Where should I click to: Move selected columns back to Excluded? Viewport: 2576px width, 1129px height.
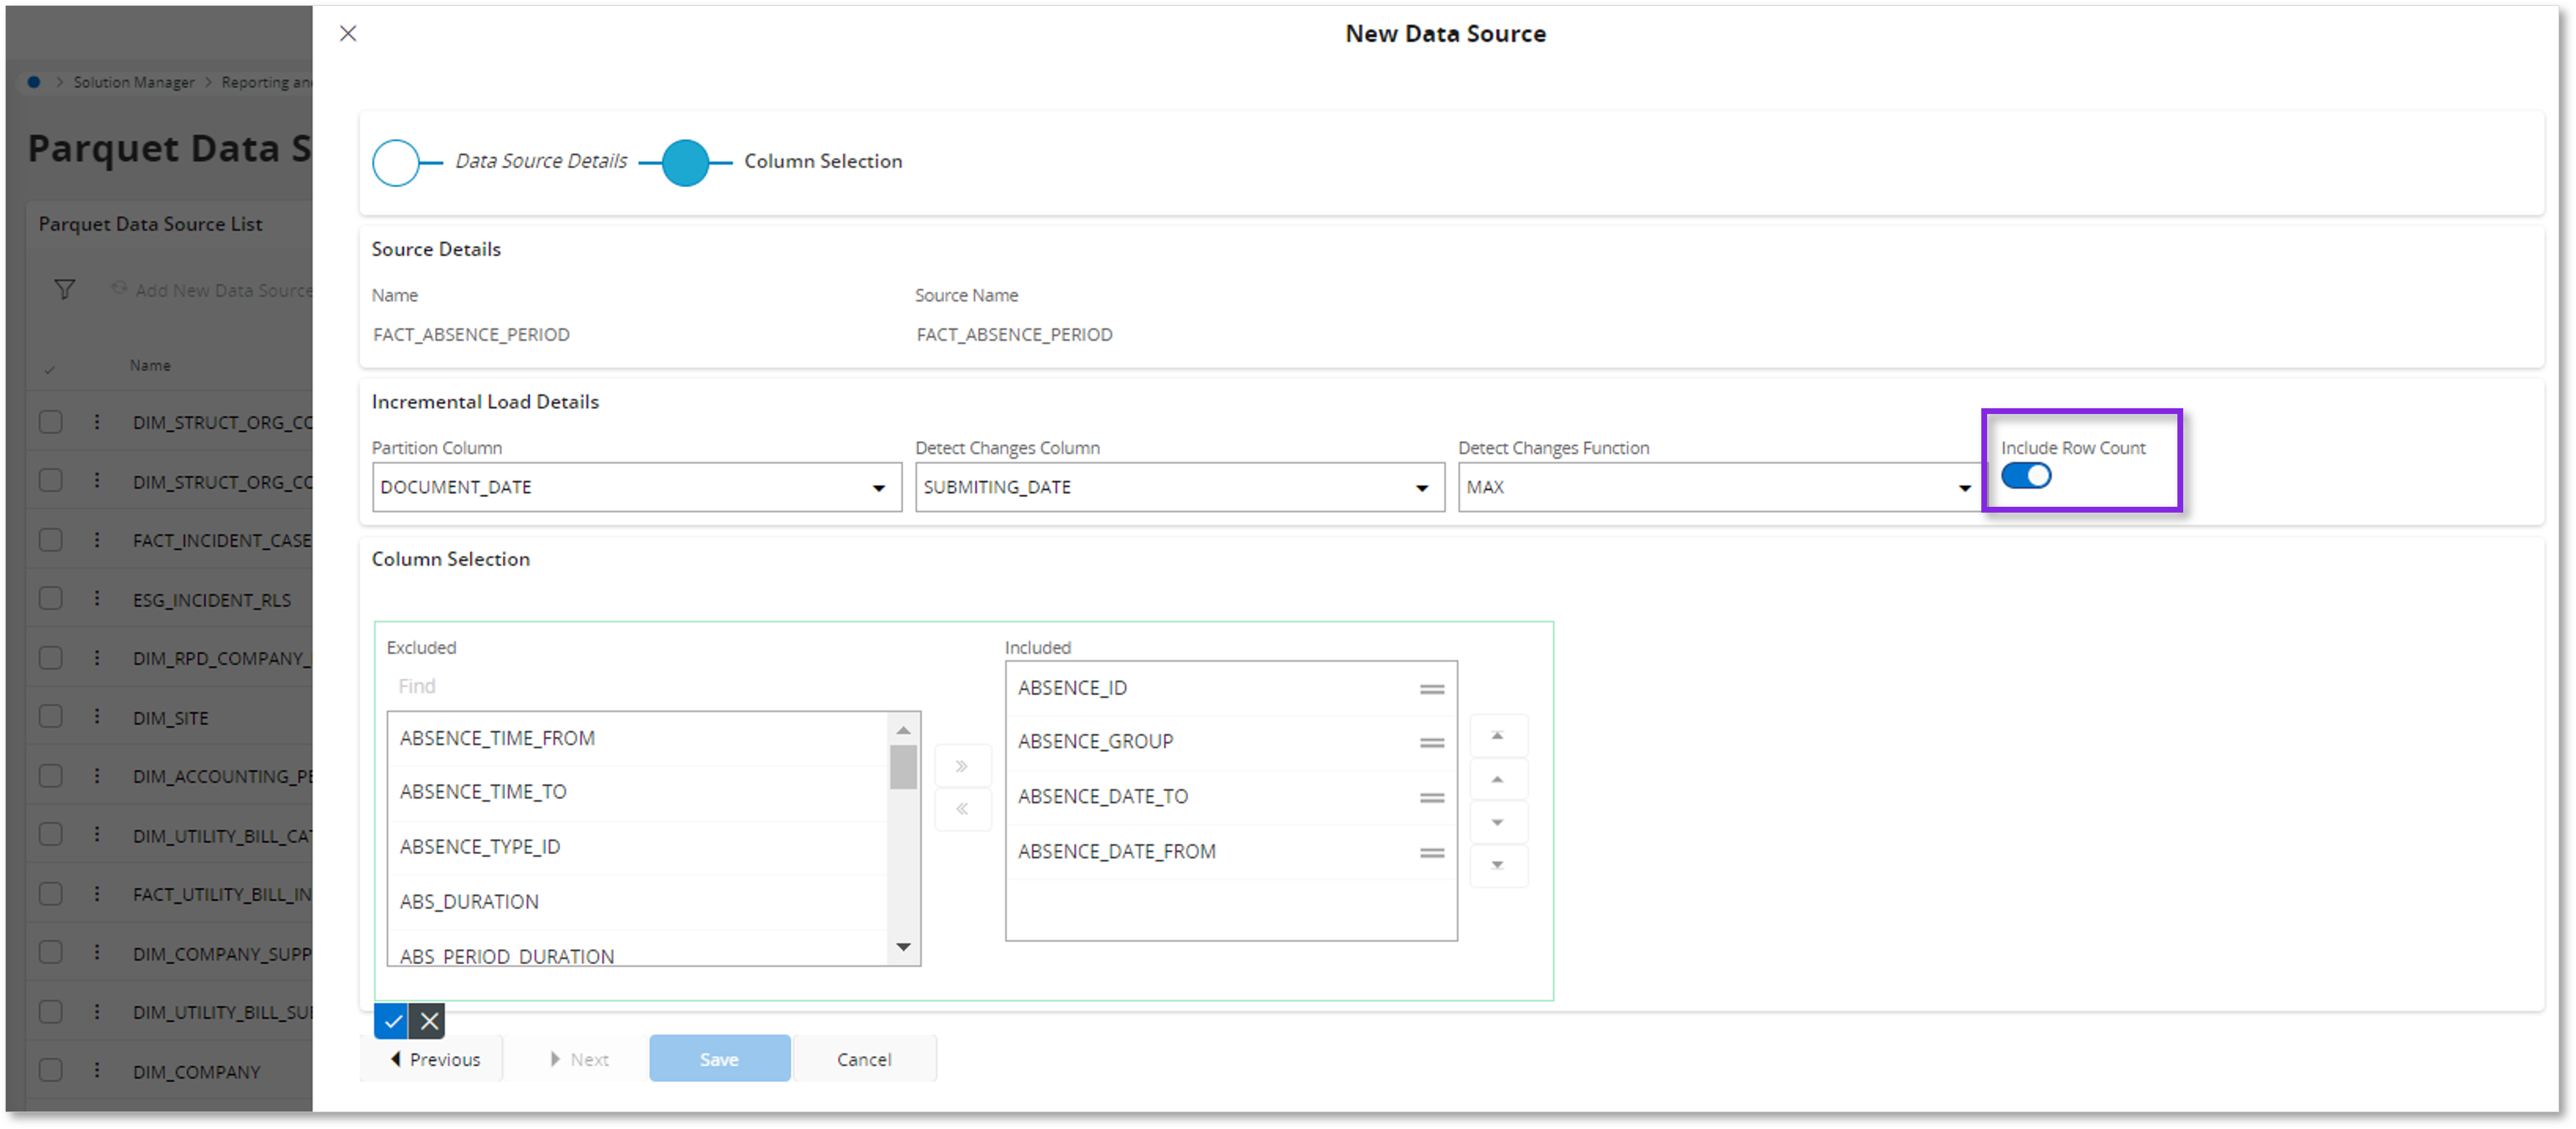(962, 809)
